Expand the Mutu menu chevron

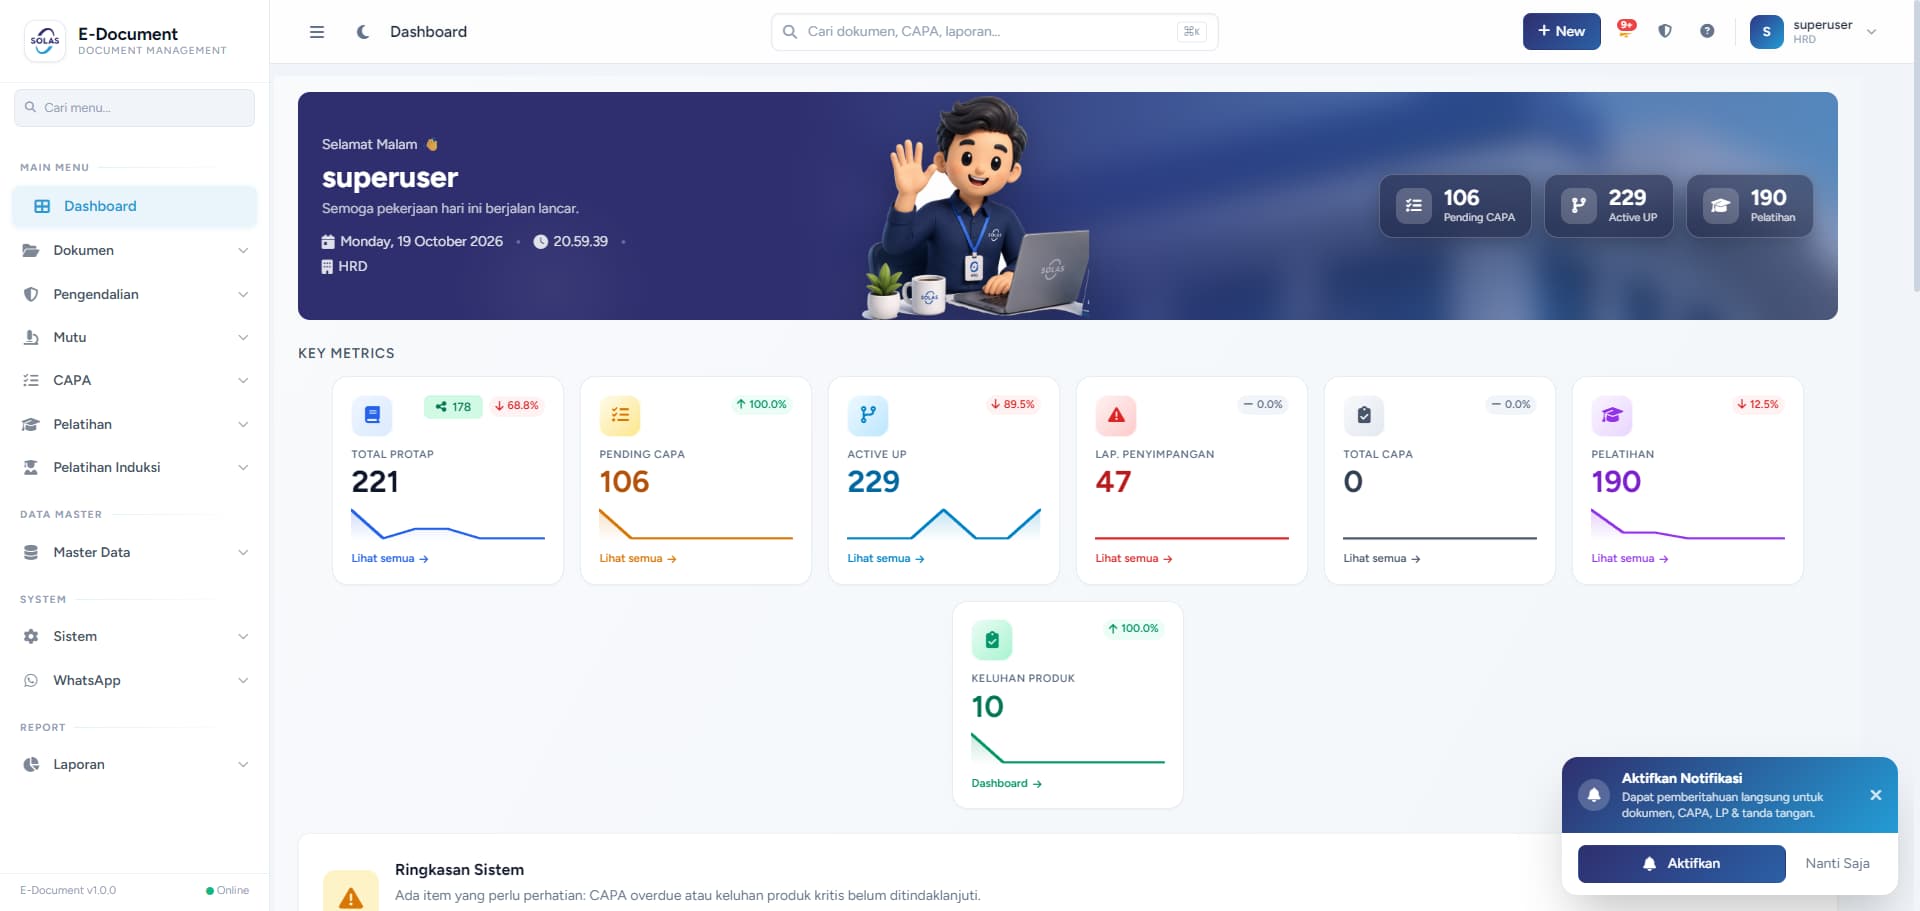[x=243, y=337]
